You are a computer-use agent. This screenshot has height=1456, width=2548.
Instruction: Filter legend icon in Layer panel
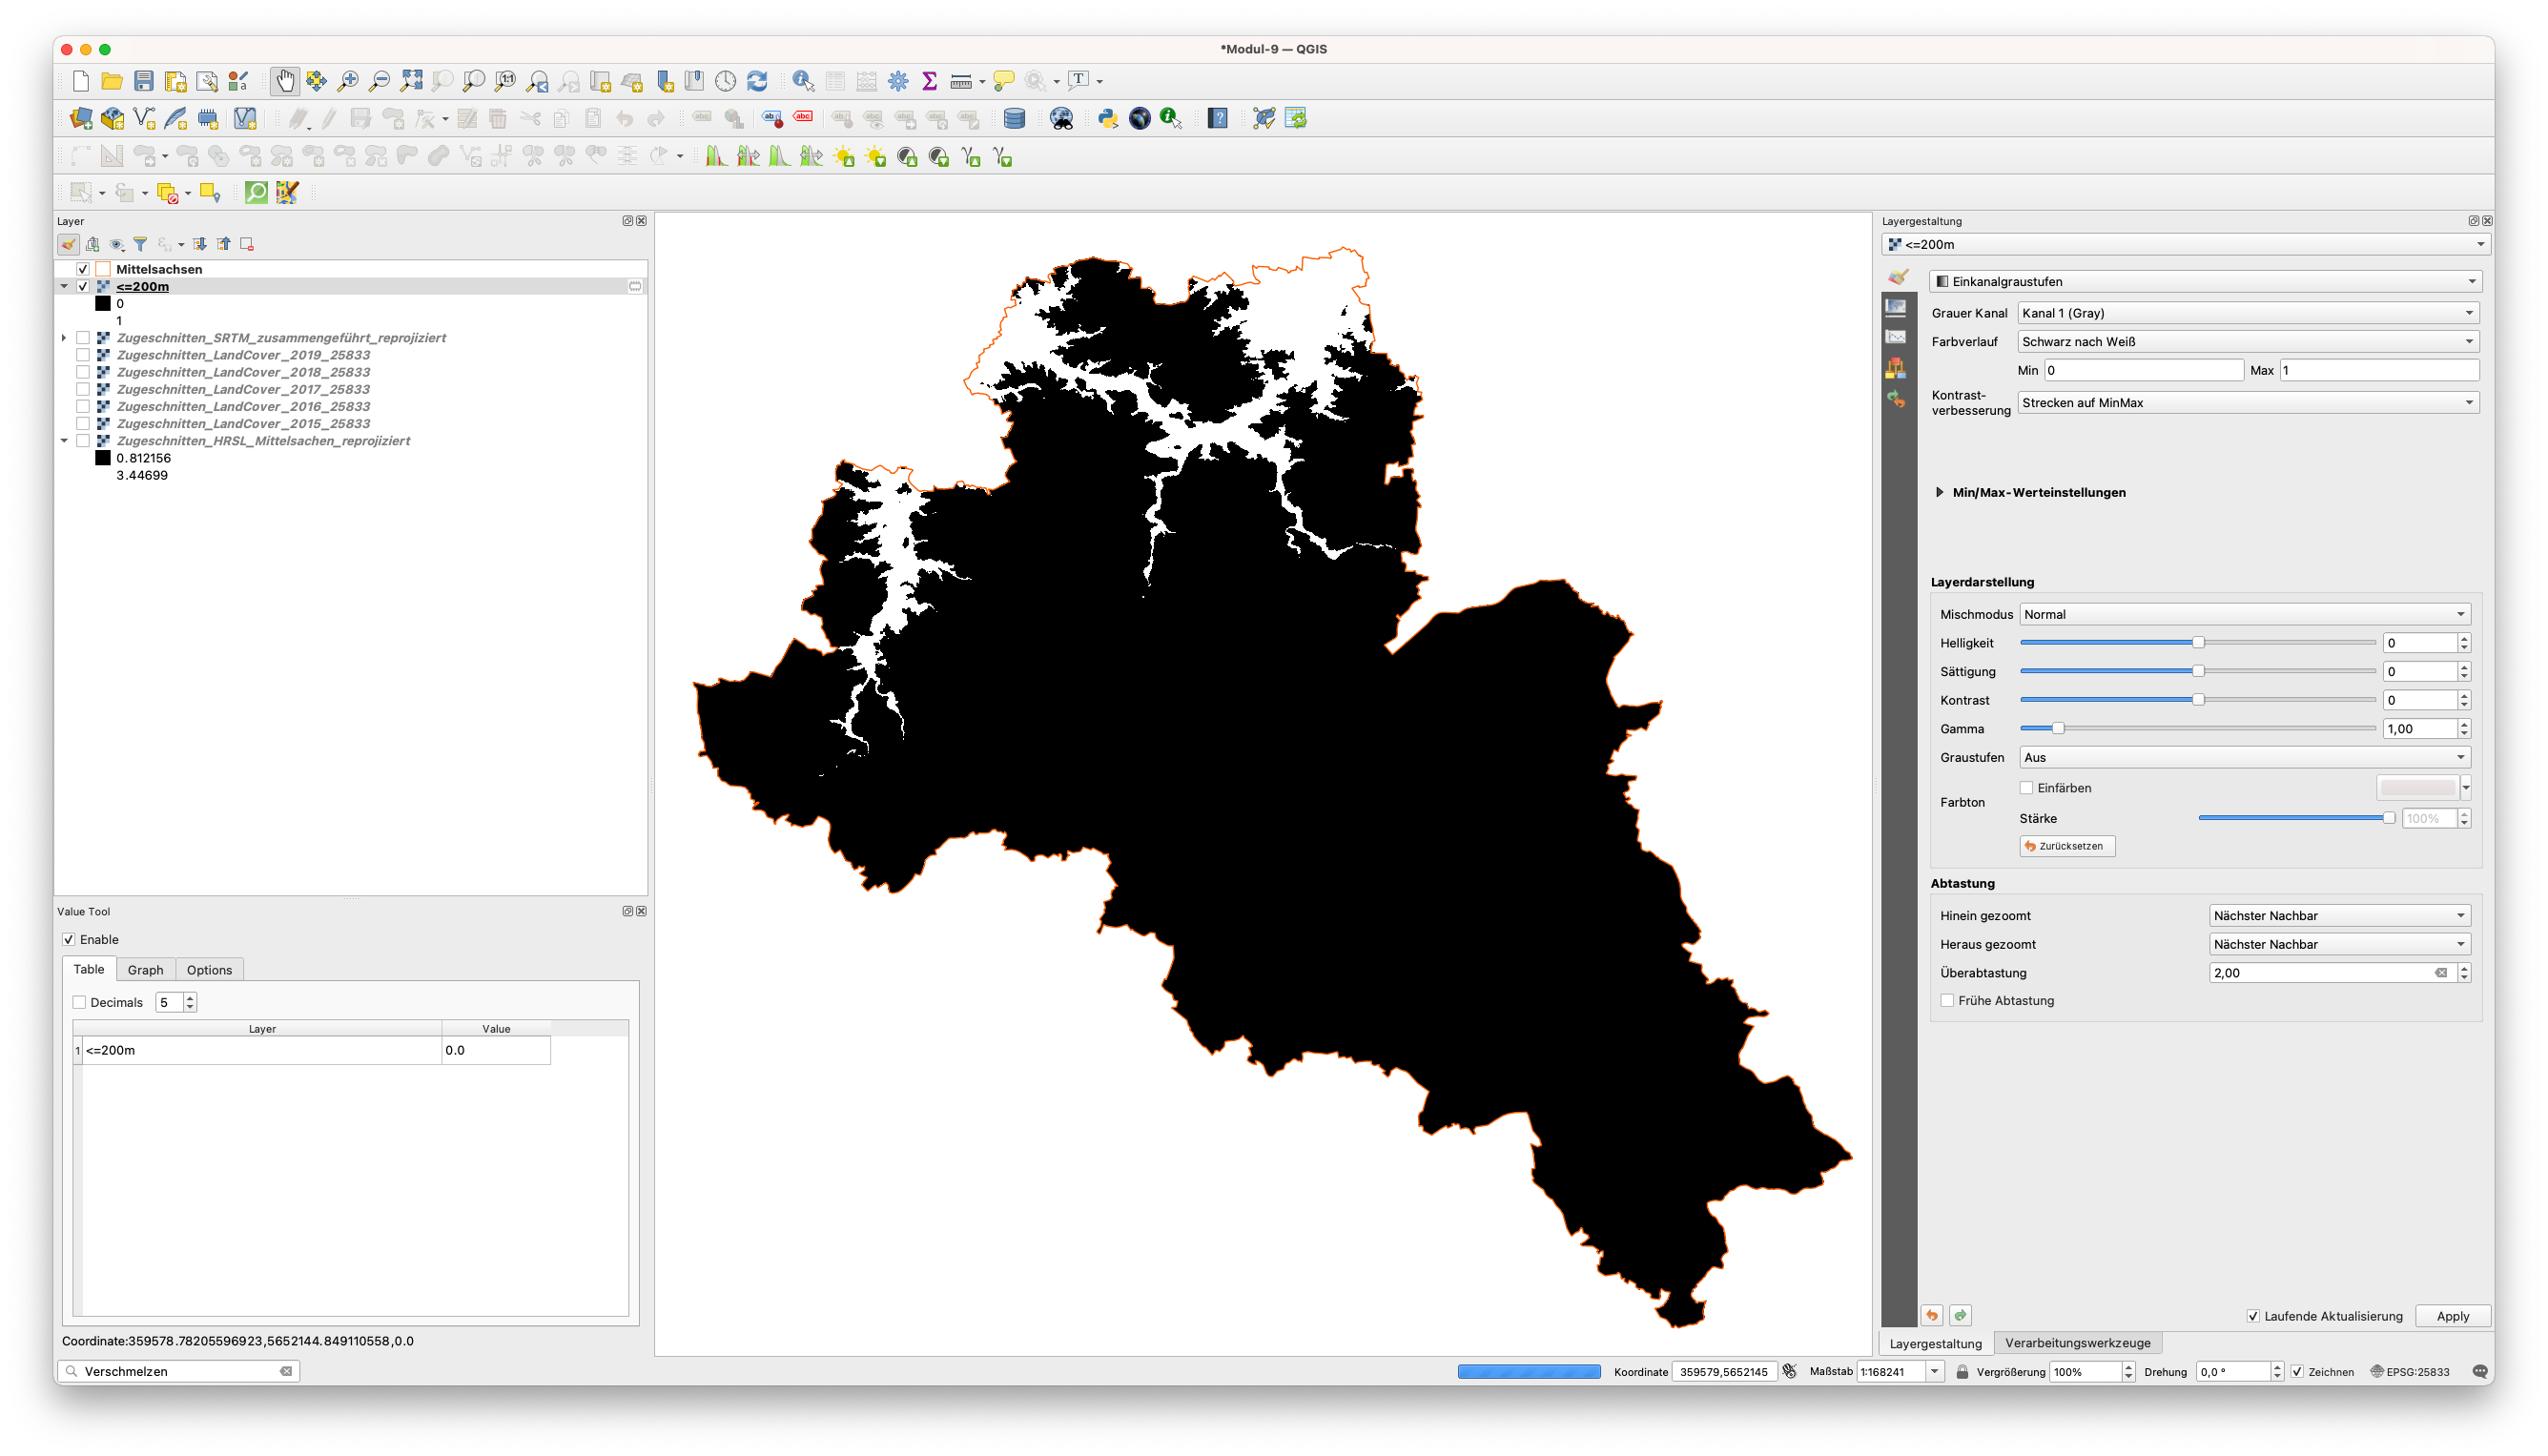click(140, 244)
